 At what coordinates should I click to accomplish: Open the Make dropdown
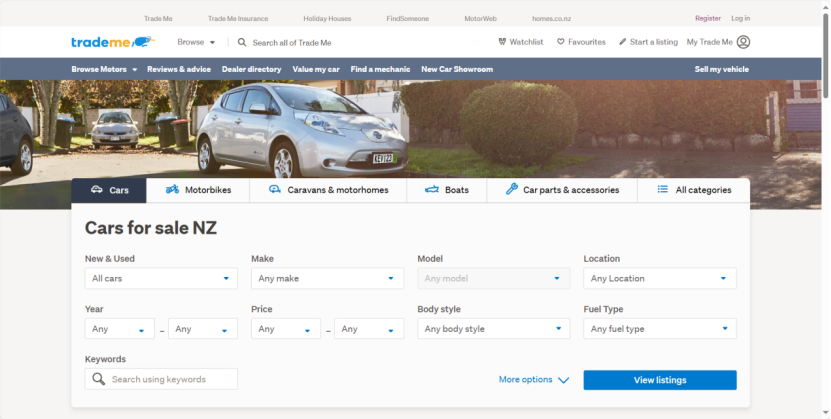click(x=327, y=278)
